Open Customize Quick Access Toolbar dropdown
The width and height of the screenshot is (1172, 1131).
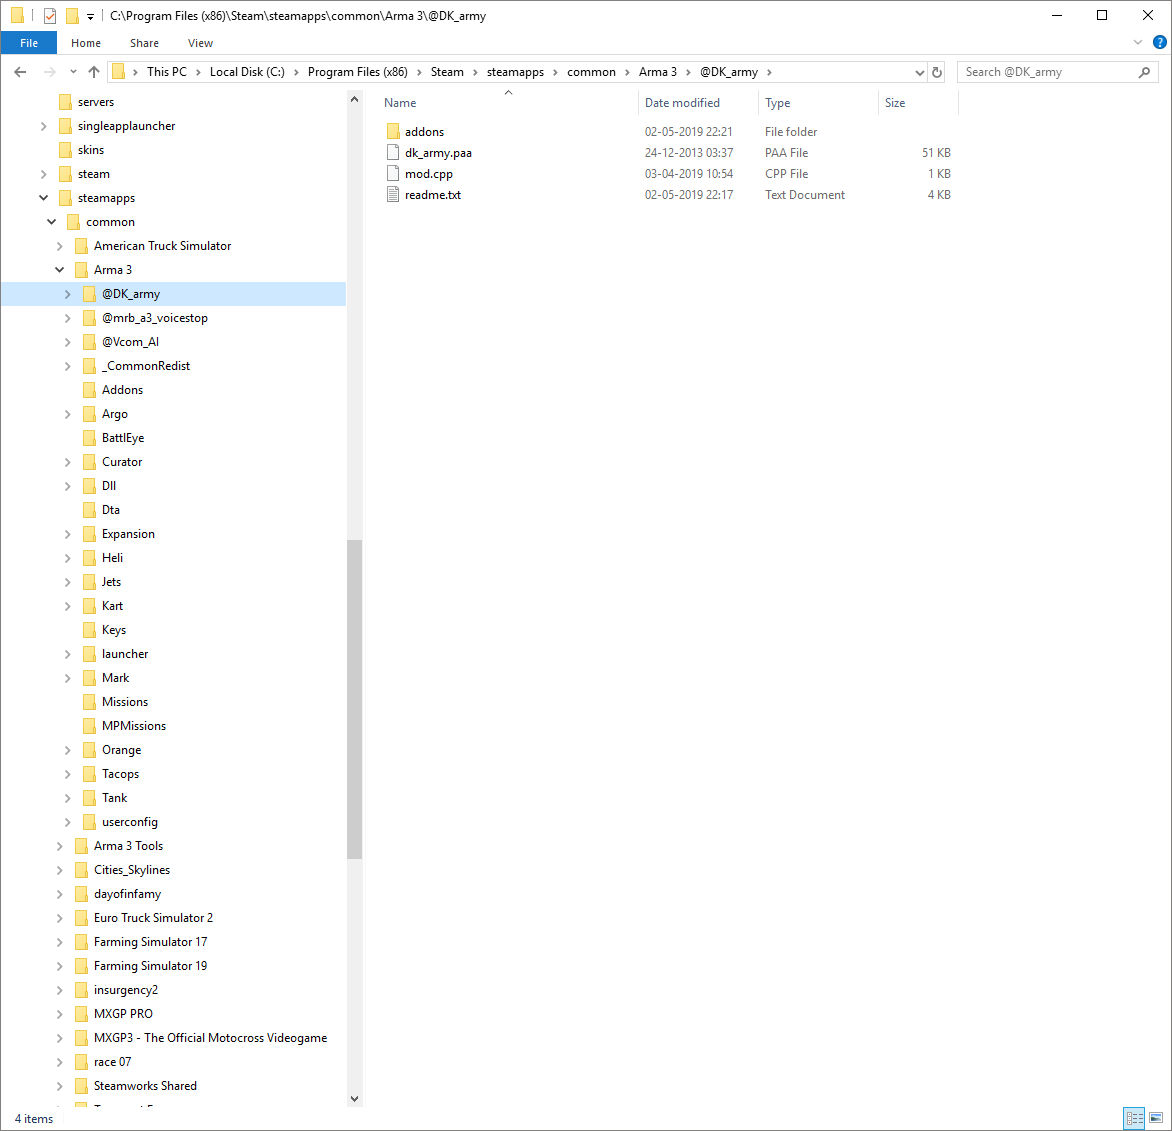point(90,16)
